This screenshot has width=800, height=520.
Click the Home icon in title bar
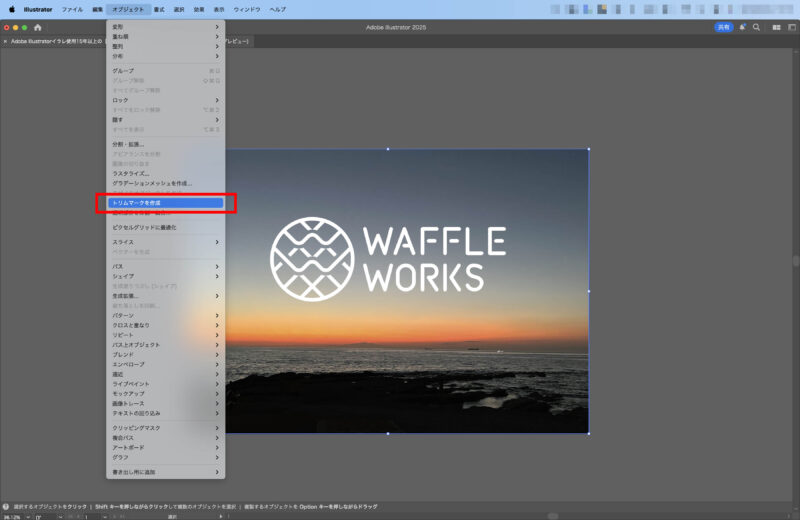point(38,27)
